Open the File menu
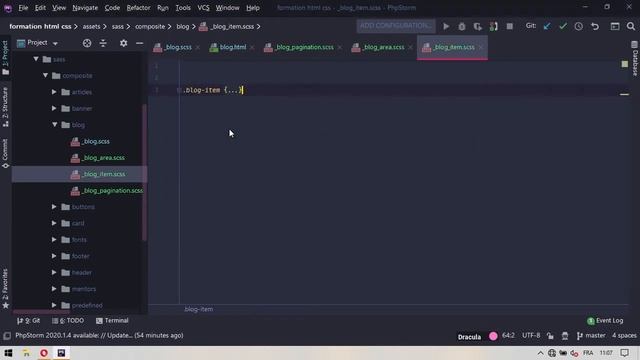Screen dimensions: 640x360 23,8
